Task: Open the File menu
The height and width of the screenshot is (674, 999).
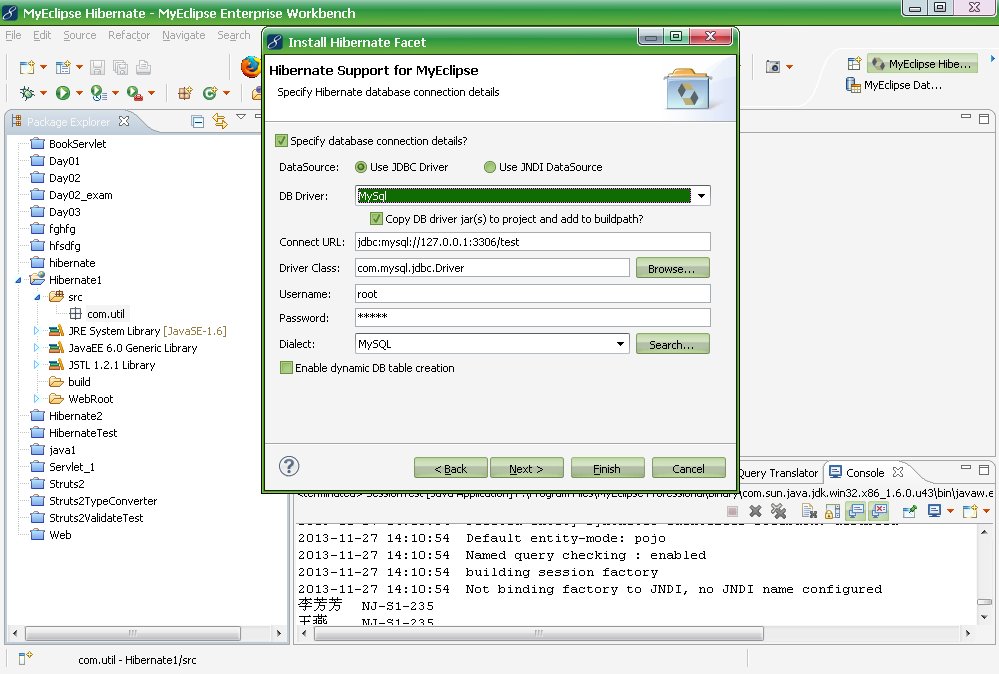Action: (13, 35)
